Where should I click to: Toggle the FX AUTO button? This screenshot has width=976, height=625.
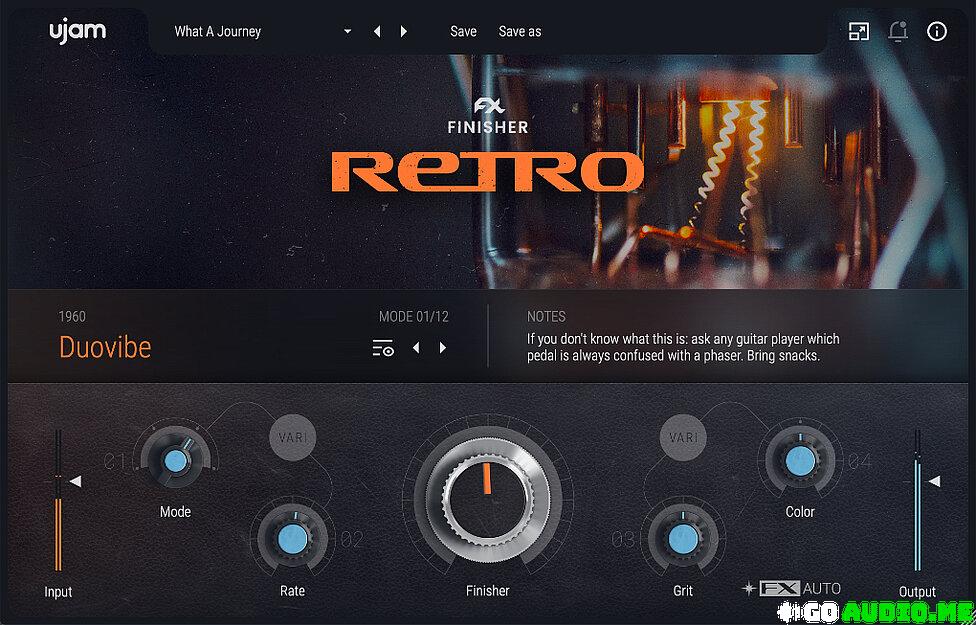click(792, 588)
